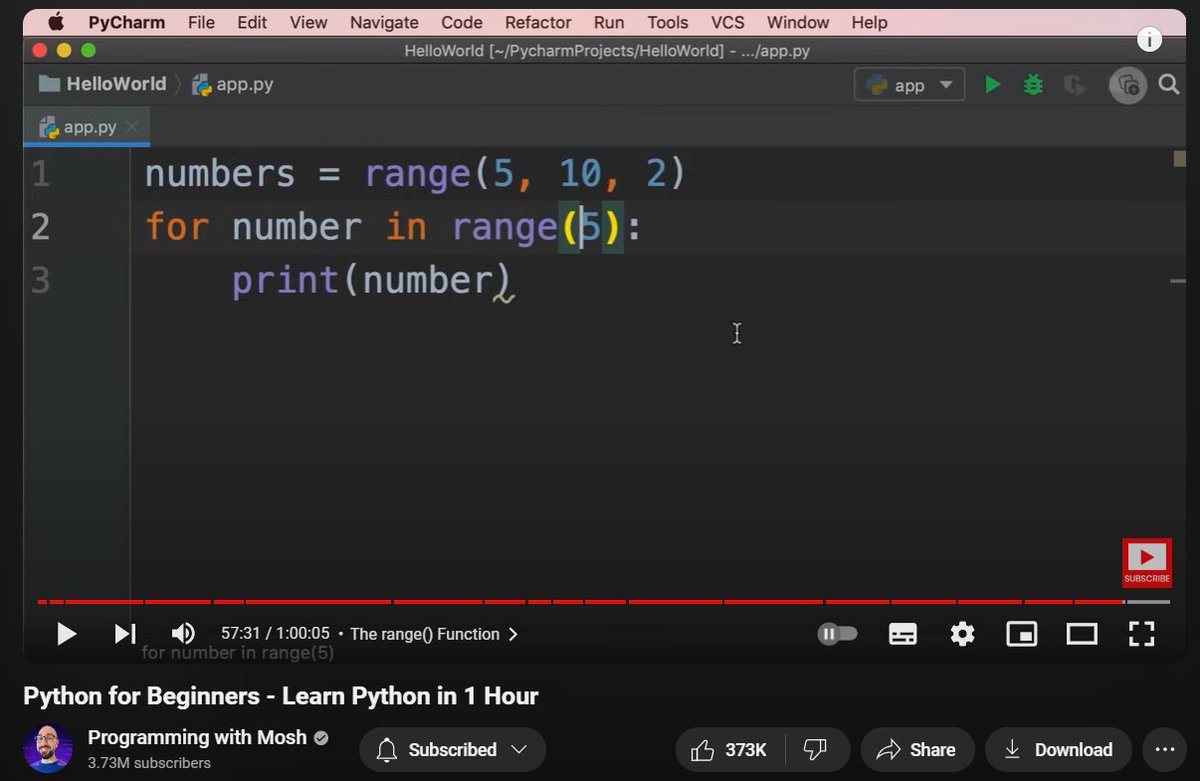Open the View menu
The image size is (1200, 781).
click(308, 22)
